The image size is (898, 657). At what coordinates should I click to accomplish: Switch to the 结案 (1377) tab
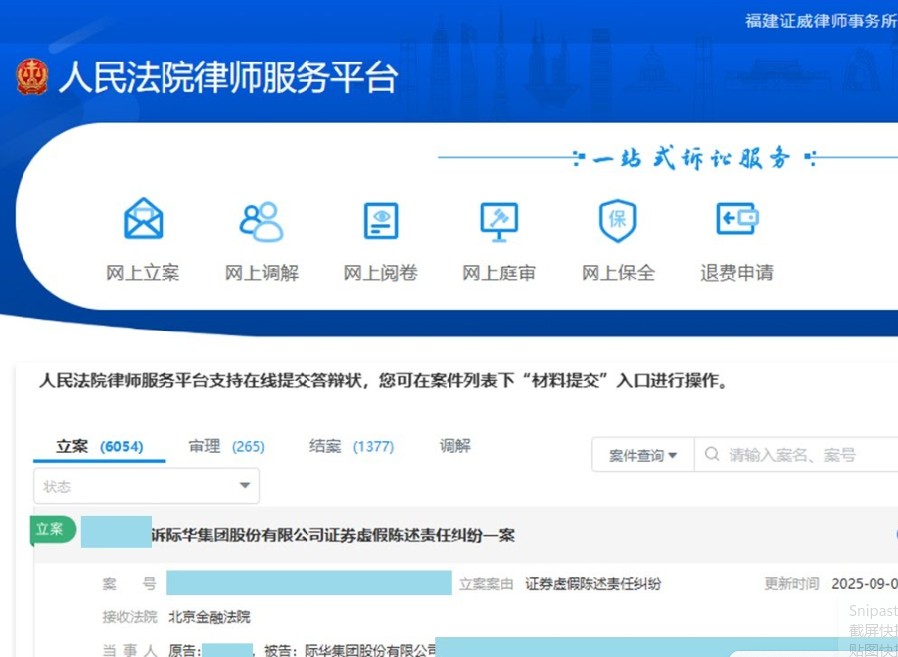(x=351, y=446)
